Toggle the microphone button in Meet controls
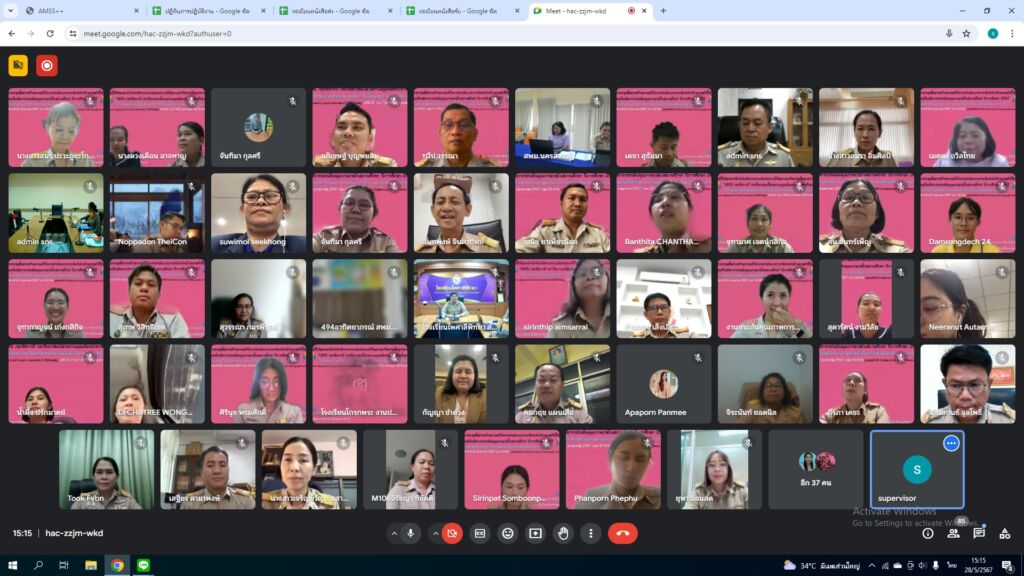1024x576 pixels. 410,534
